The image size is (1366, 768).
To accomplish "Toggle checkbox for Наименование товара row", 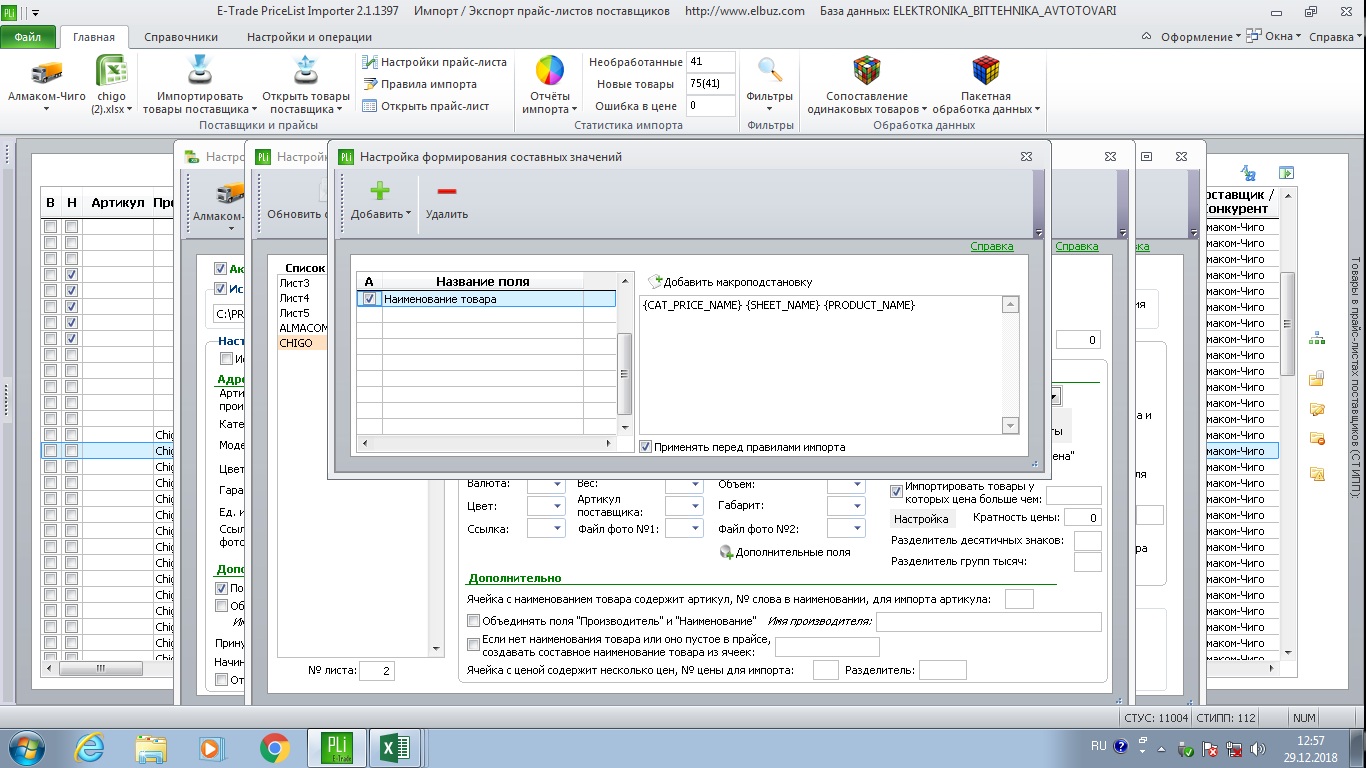I will pyautogui.click(x=369, y=299).
